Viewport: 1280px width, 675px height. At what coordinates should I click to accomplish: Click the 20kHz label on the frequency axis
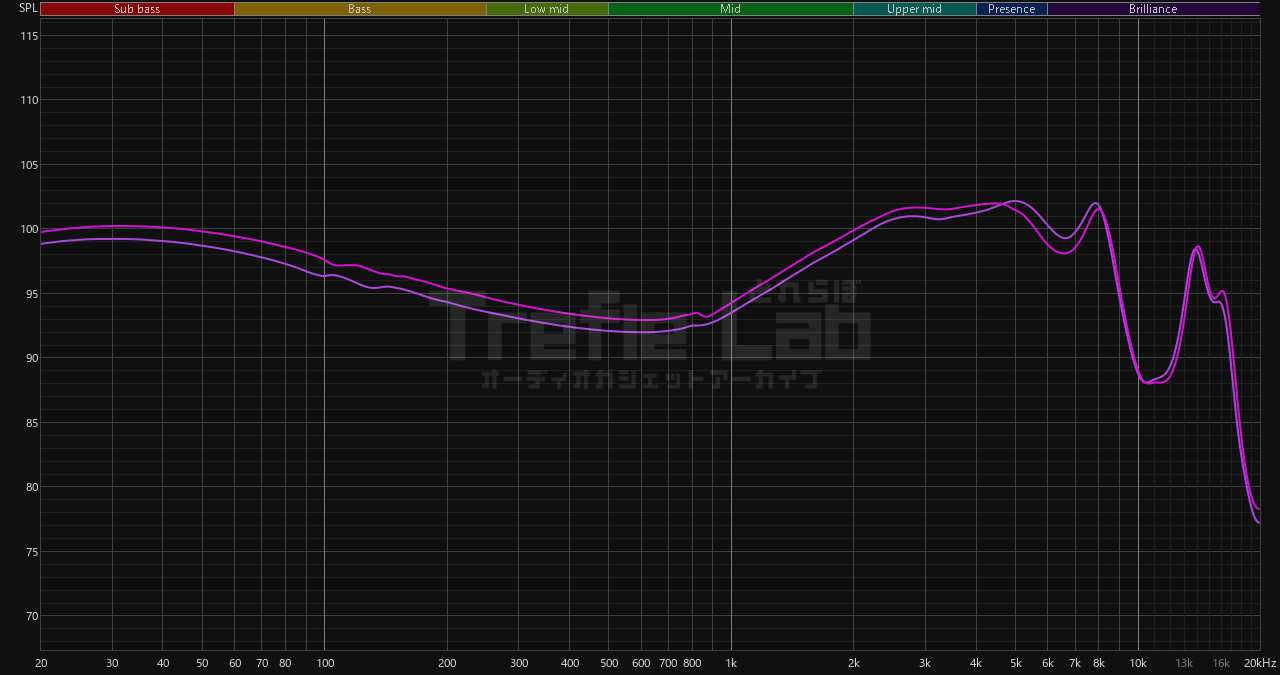[1259, 663]
